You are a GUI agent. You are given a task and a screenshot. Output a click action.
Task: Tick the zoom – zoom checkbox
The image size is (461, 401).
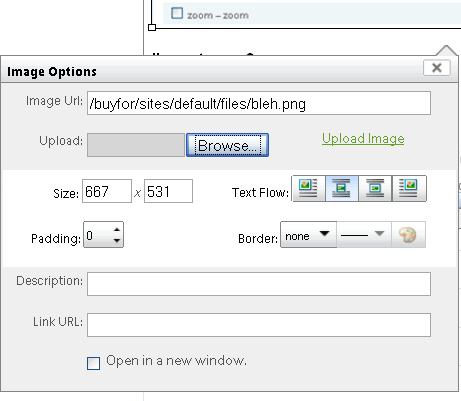pos(177,13)
